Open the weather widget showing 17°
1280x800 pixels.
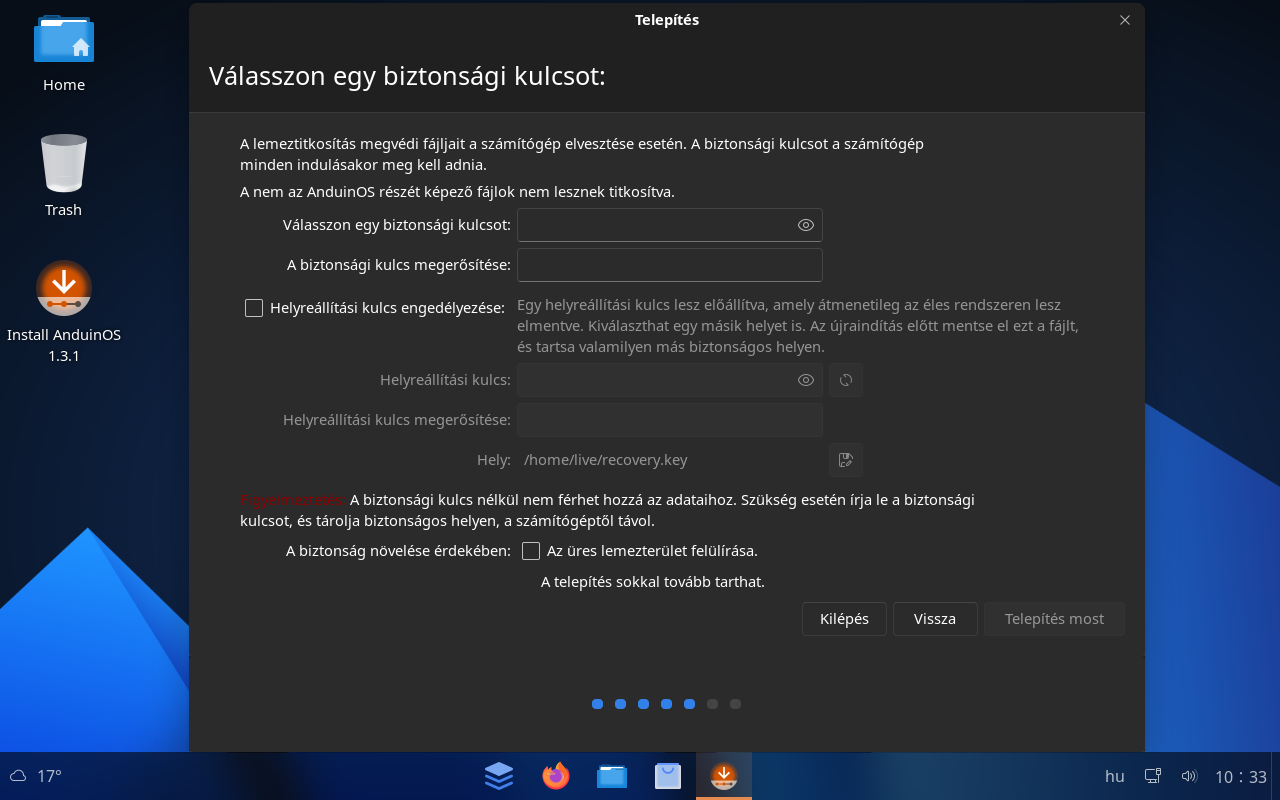pyautogui.click(x=36, y=776)
